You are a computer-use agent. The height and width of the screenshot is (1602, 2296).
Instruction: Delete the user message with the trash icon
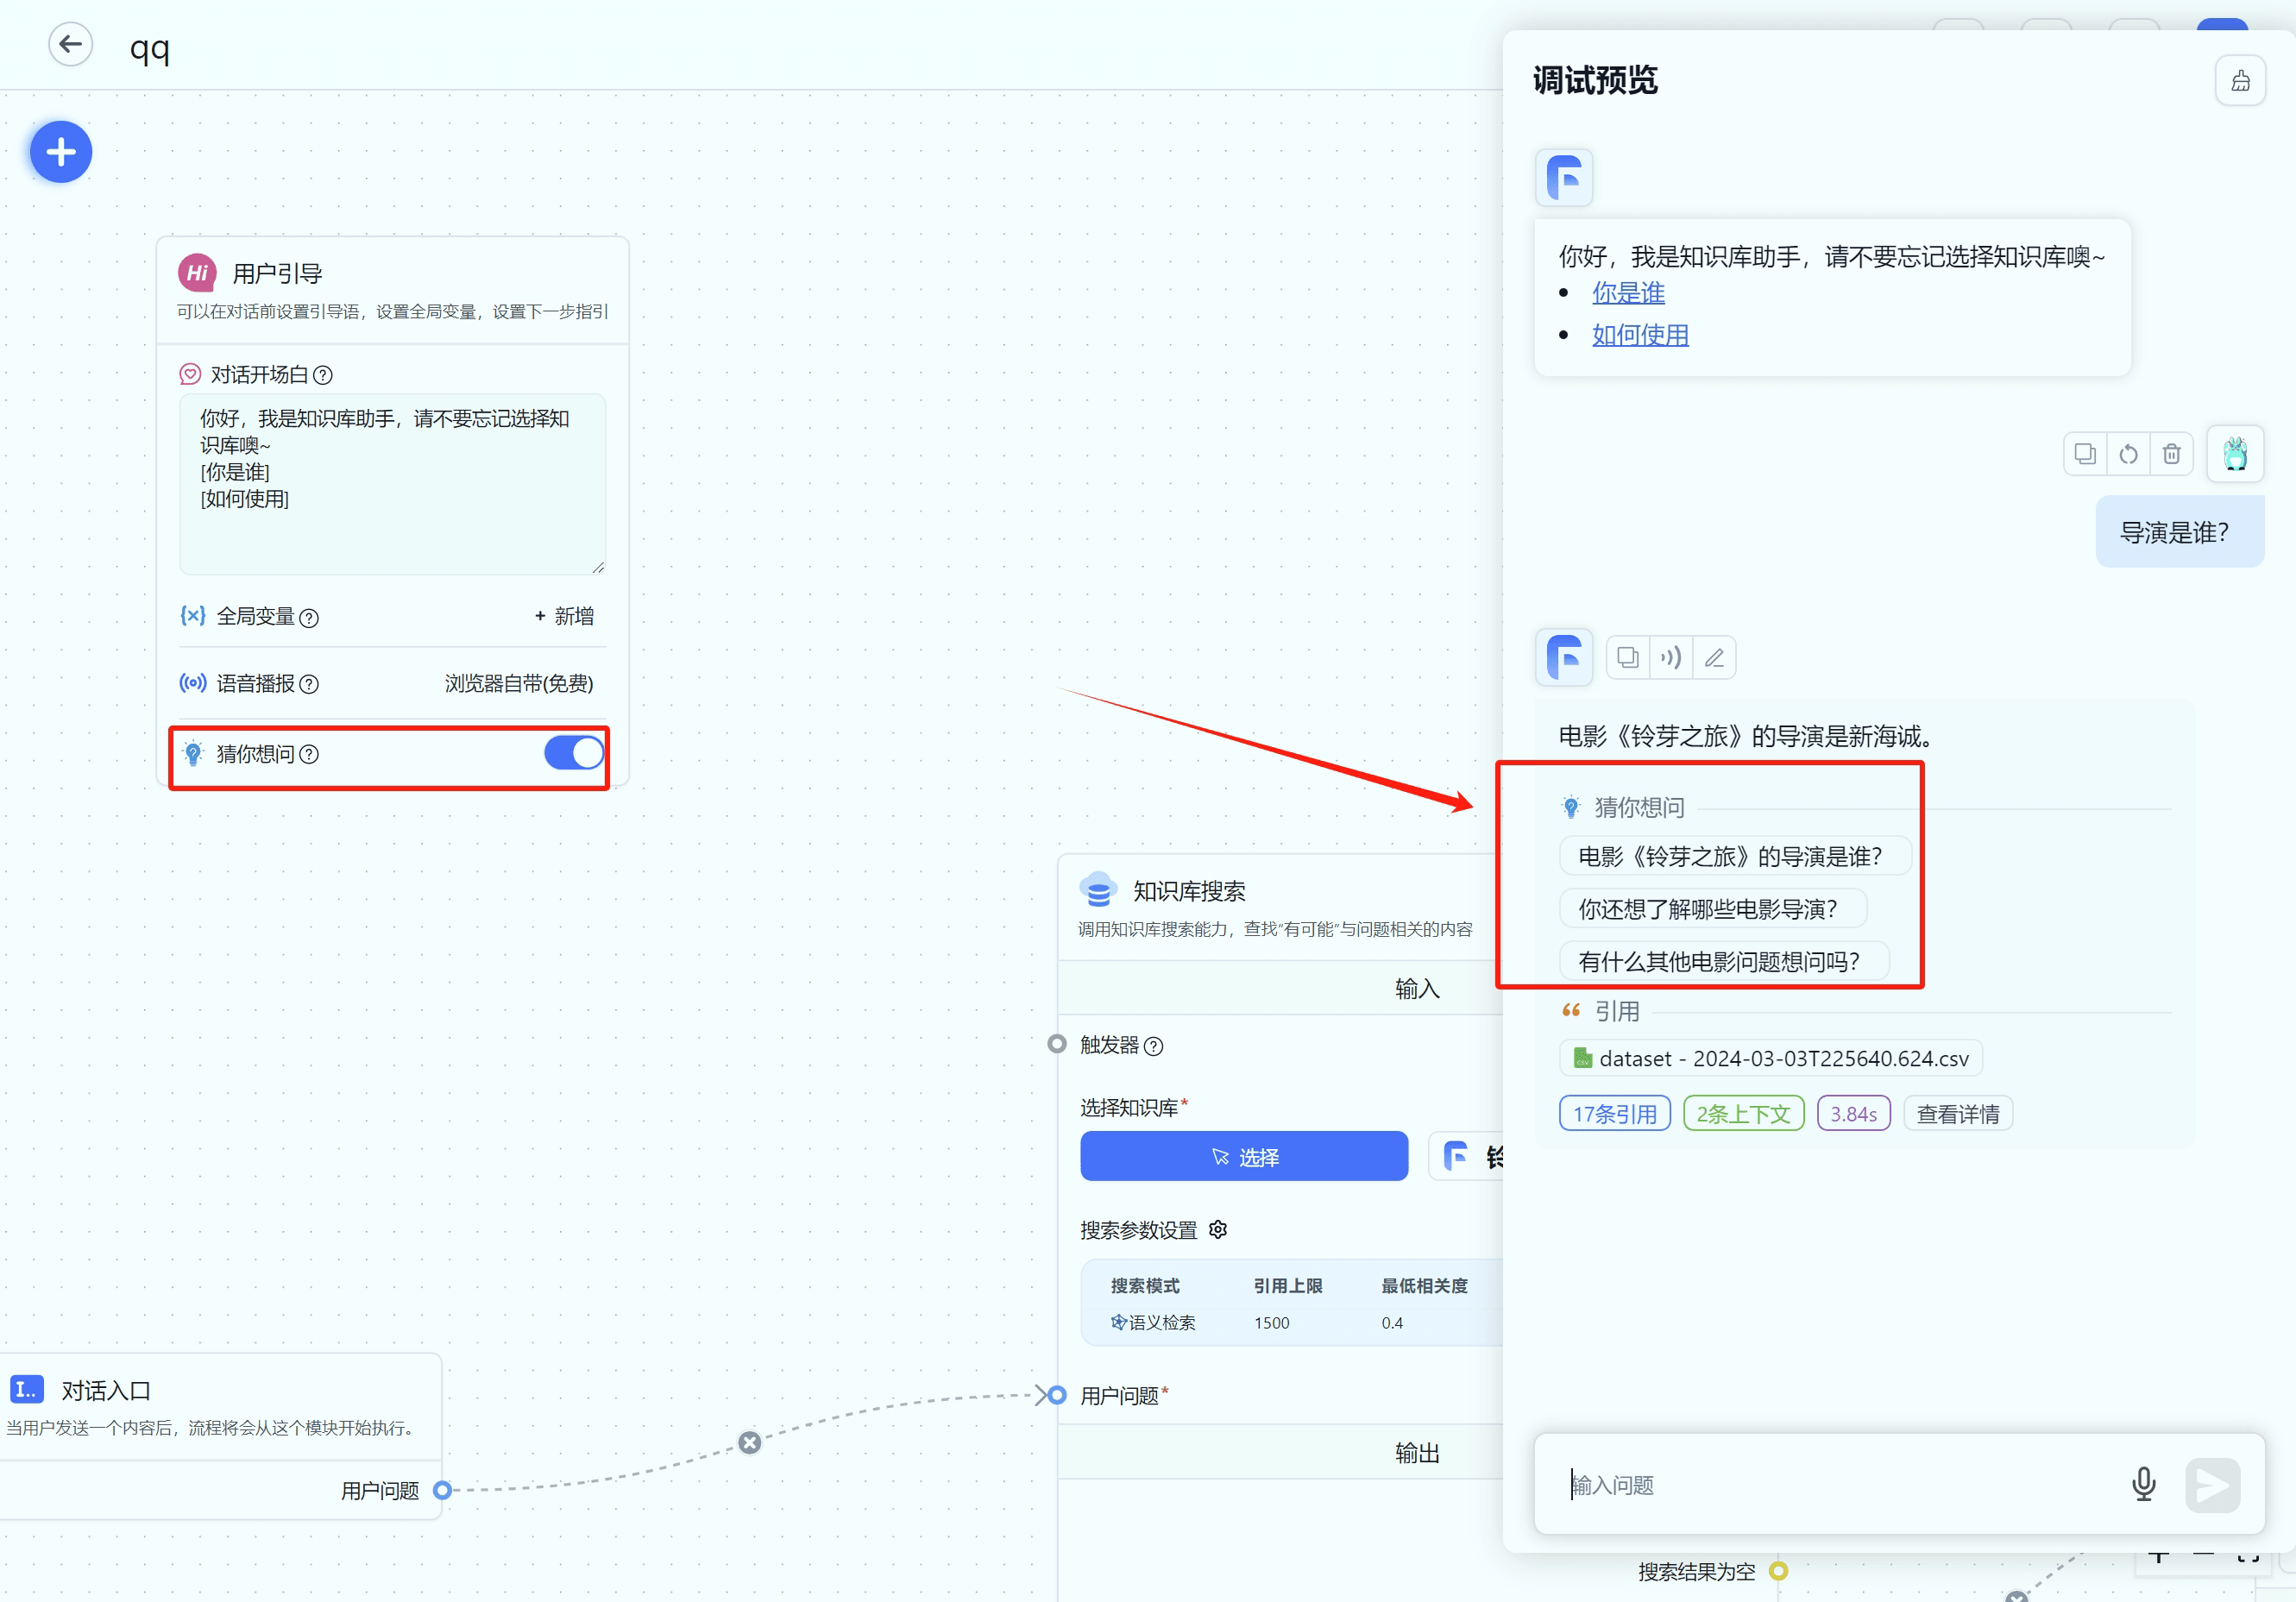2171,454
